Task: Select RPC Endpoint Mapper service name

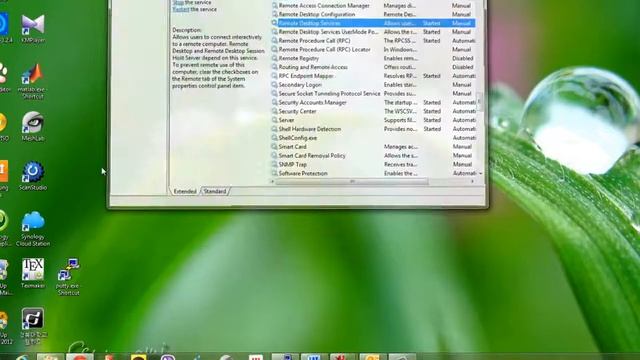Action: [x=306, y=76]
